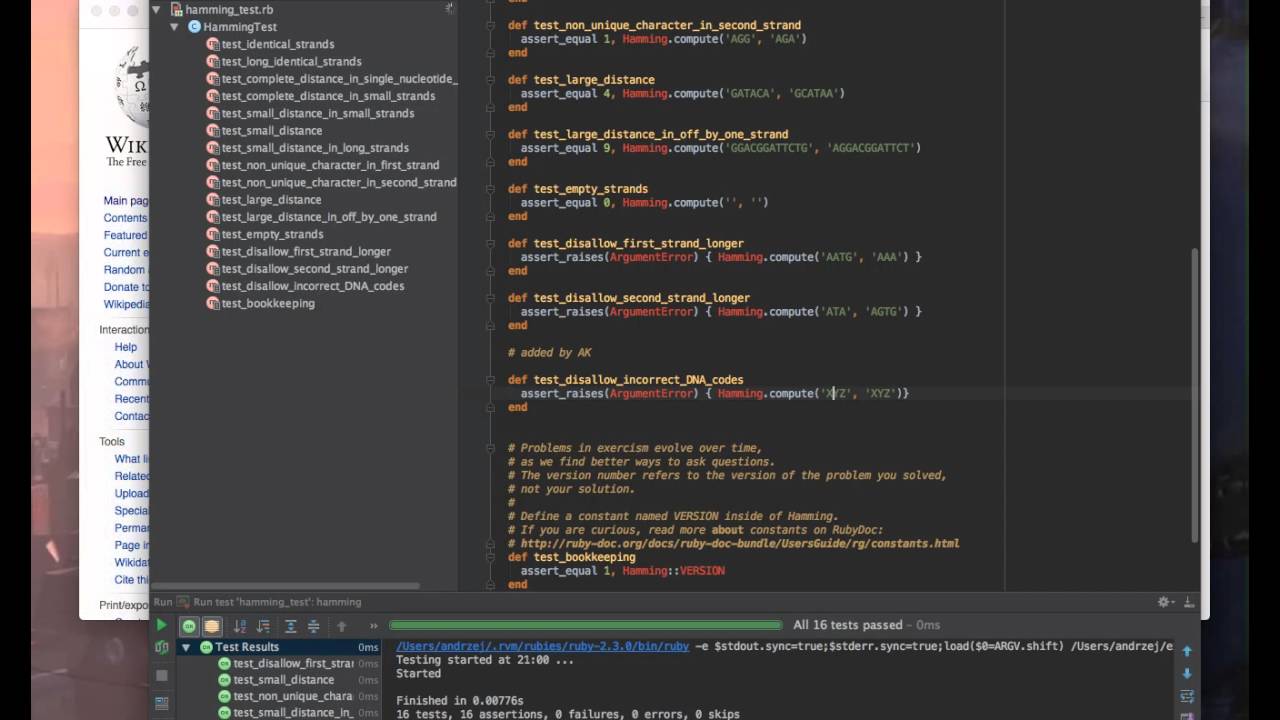Click 'Finished in 0.00776s' console line
Image resolution: width=1280 pixels, height=720 pixels.
[460, 701]
